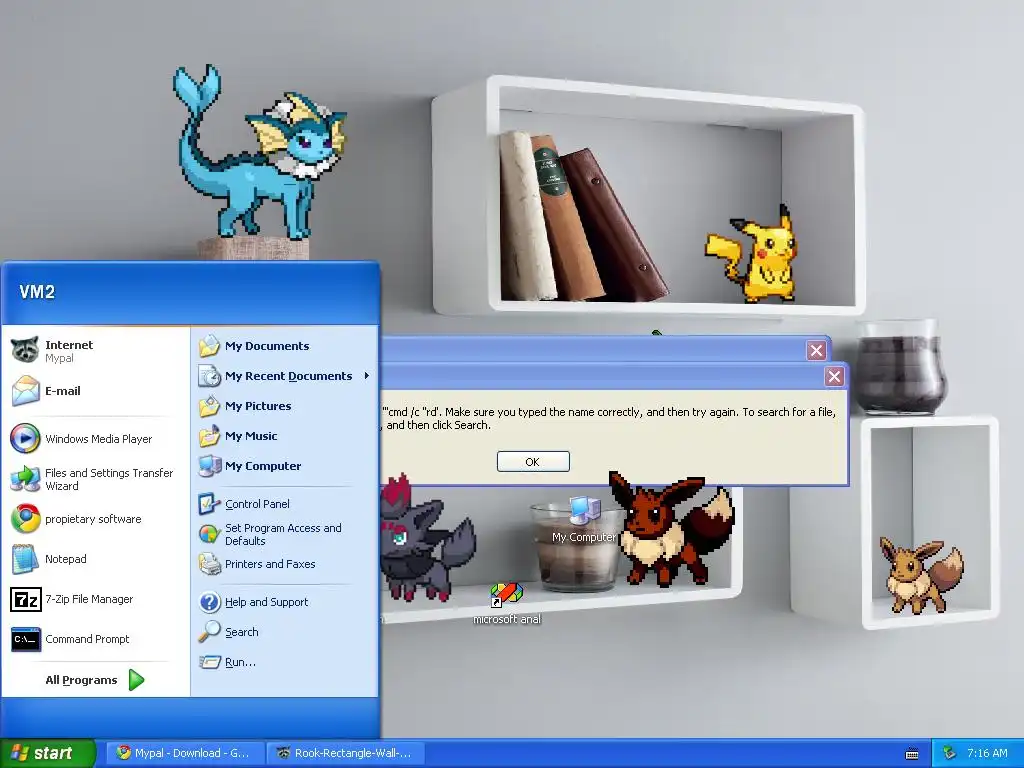The height and width of the screenshot is (768, 1024).
Task: Click the propietary software label
Action: (93, 519)
